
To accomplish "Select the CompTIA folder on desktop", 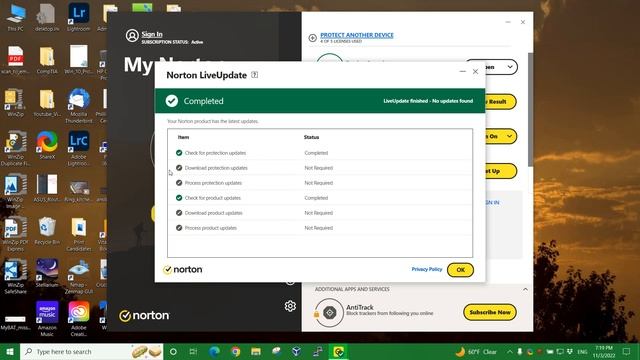I will [x=47, y=60].
